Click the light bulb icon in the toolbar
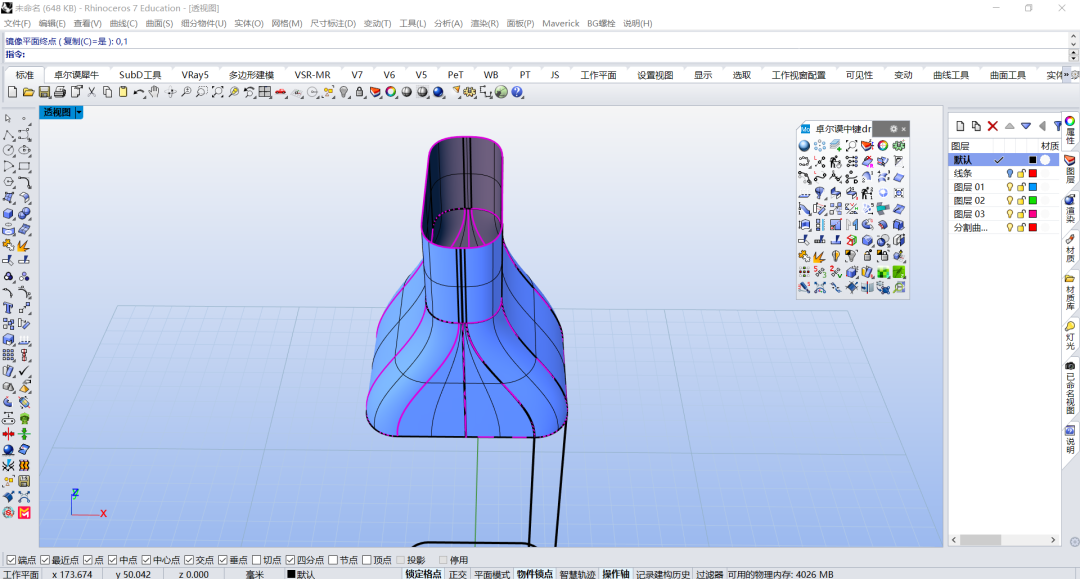This screenshot has width=1080, height=579. (x=344, y=92)
